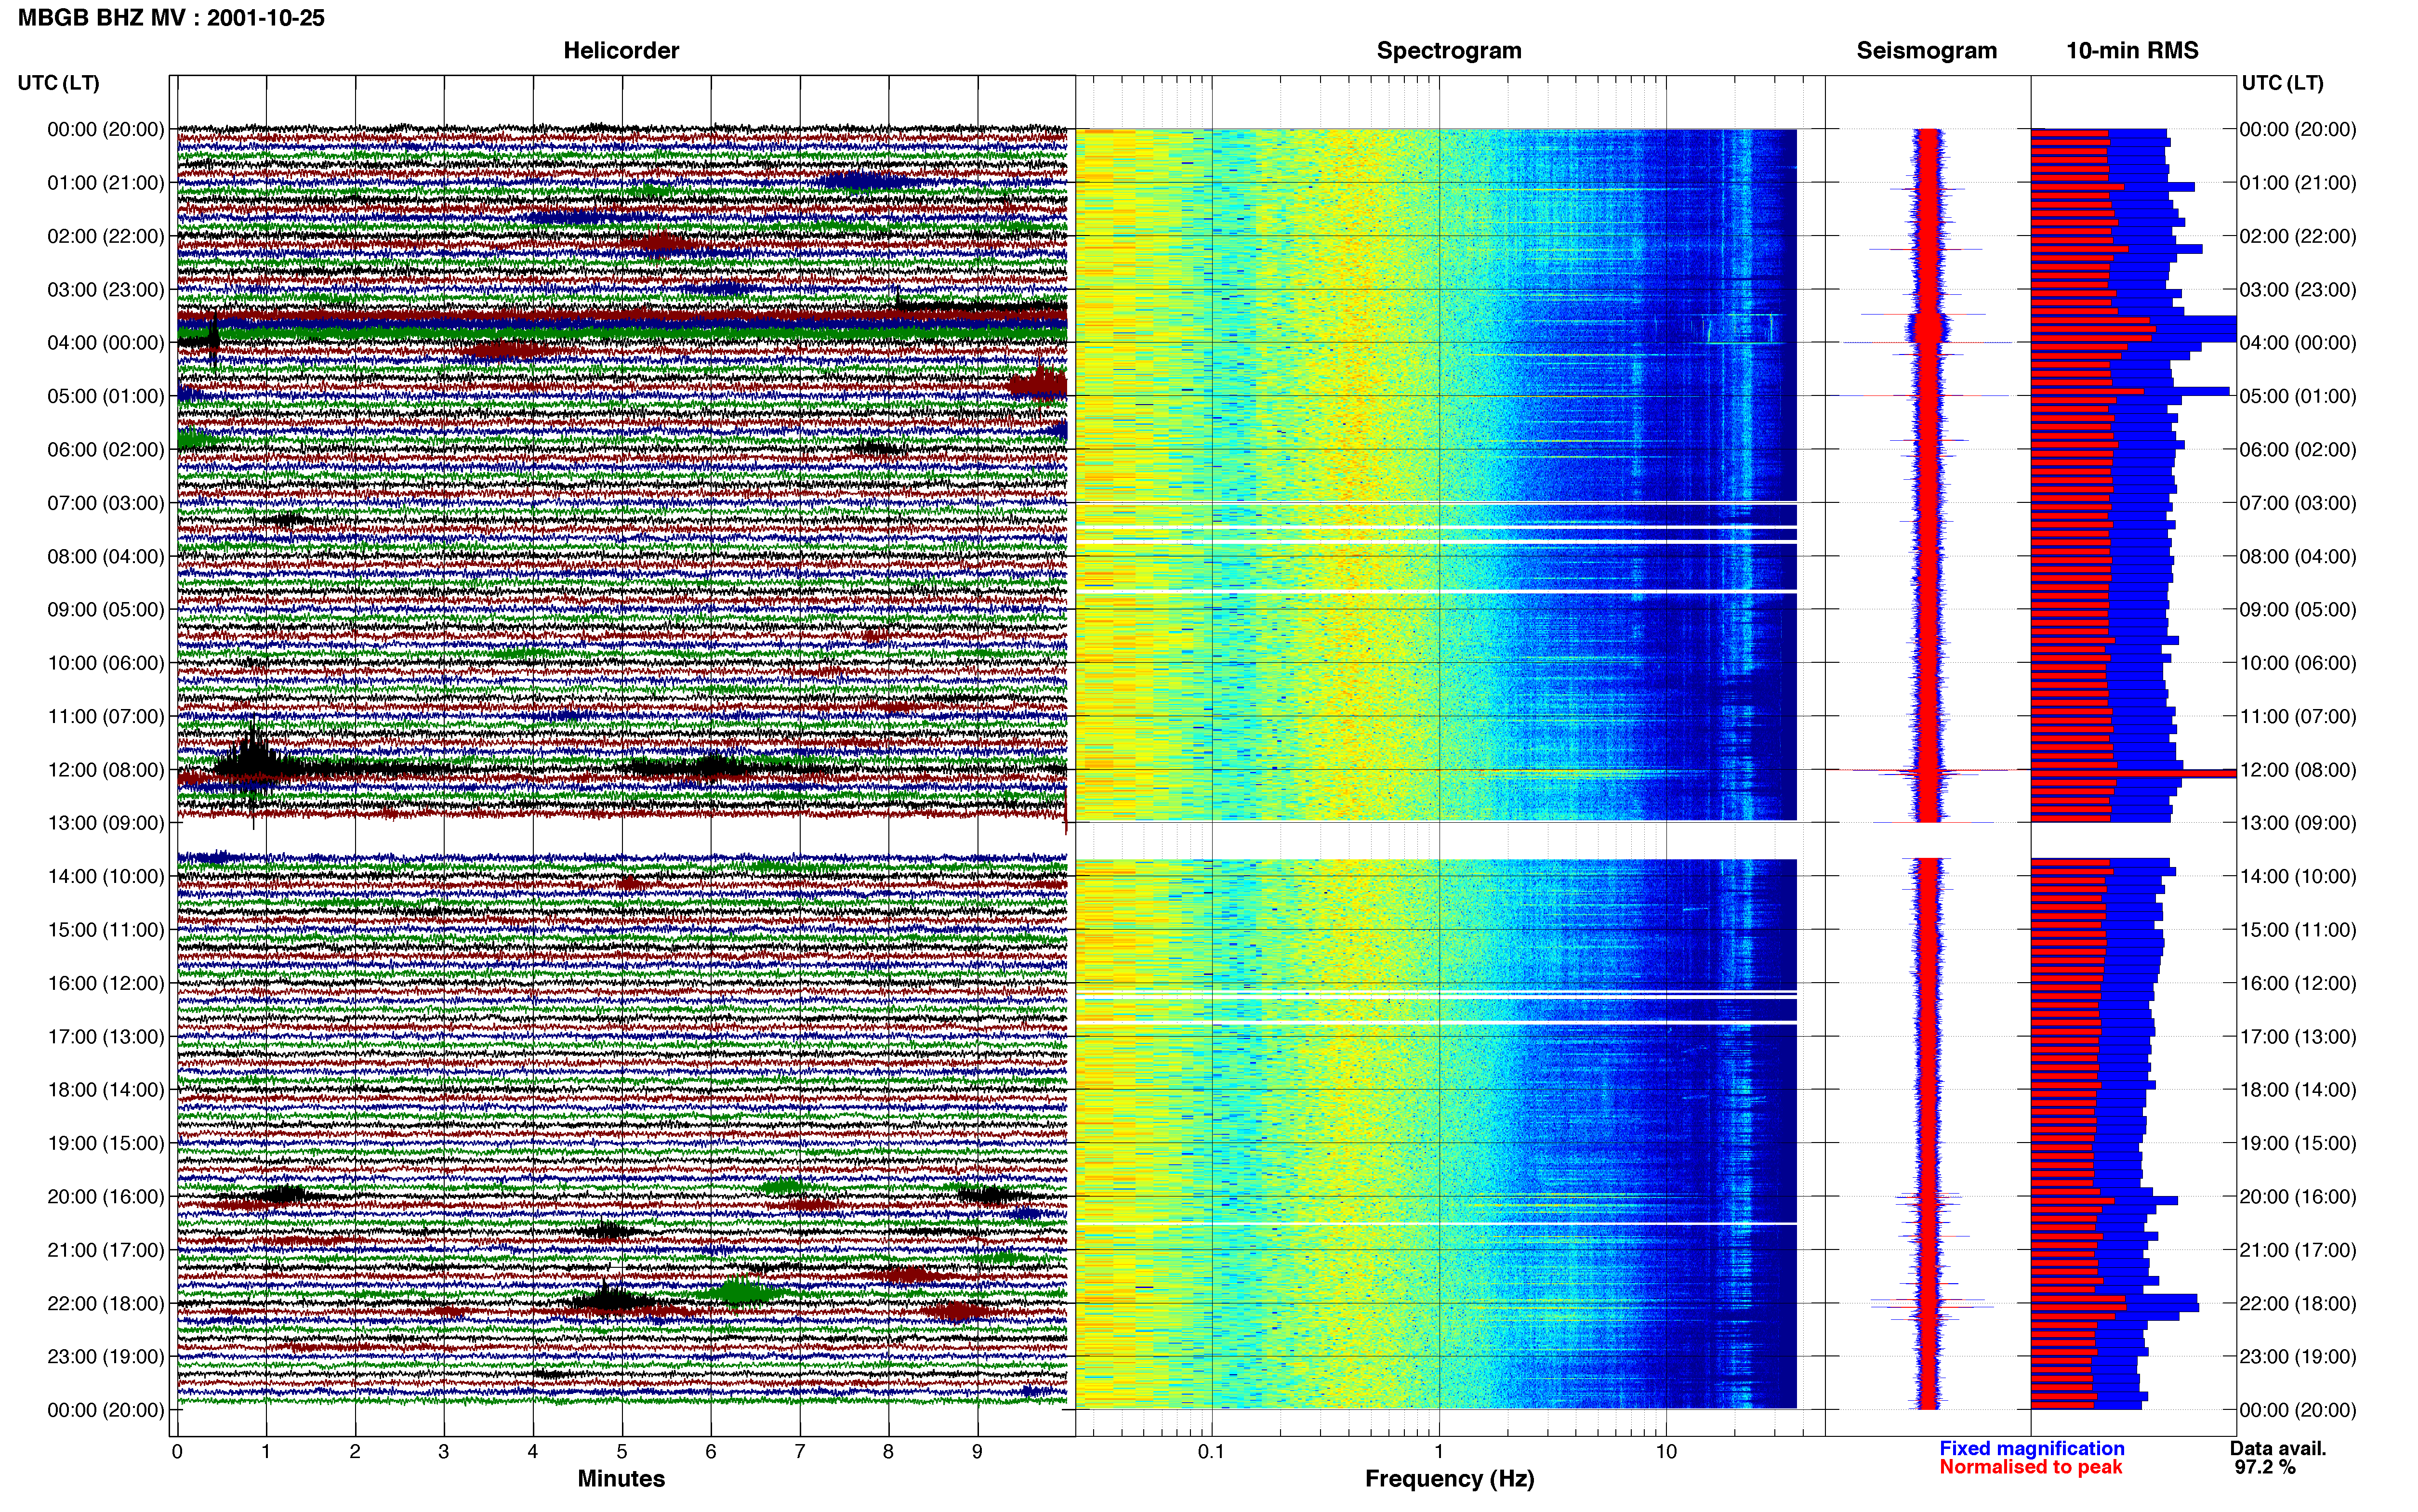2418x1512 pixels.
Task: Click 14:00 (10:00) on the RMS time axis
Action: pyautogui.click(x=2298, y=877)
